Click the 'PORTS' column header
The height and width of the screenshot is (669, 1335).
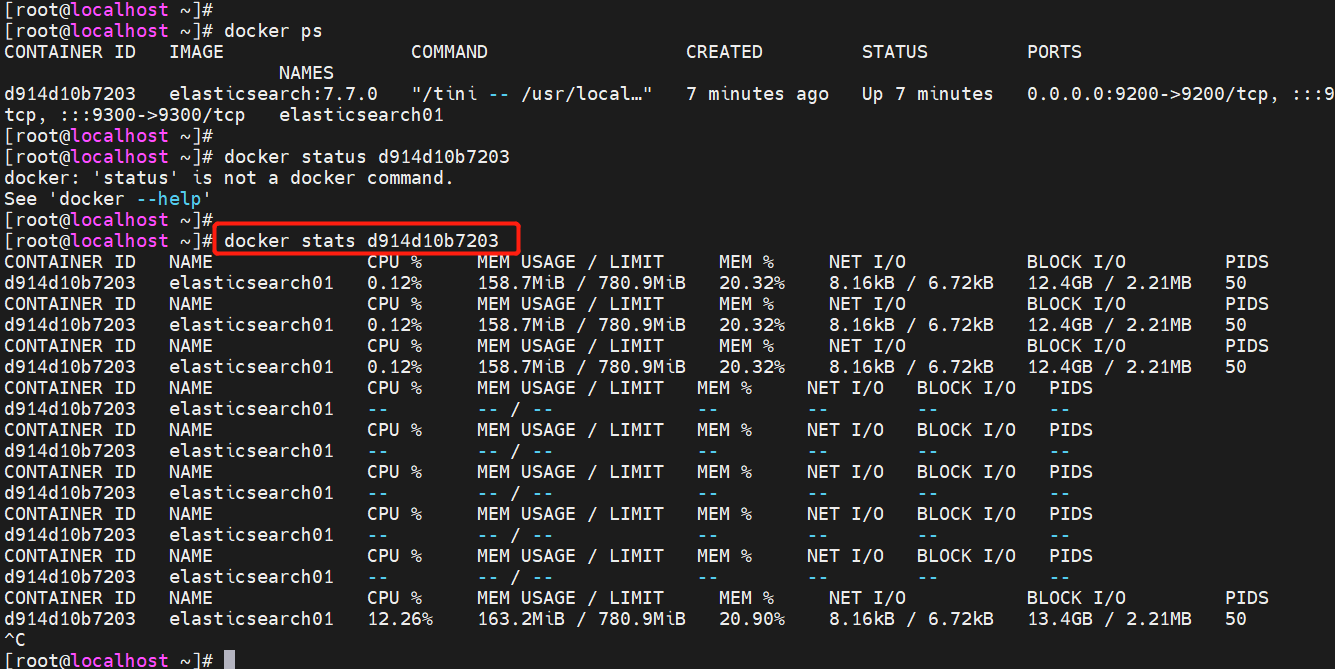pos(1054,52)
